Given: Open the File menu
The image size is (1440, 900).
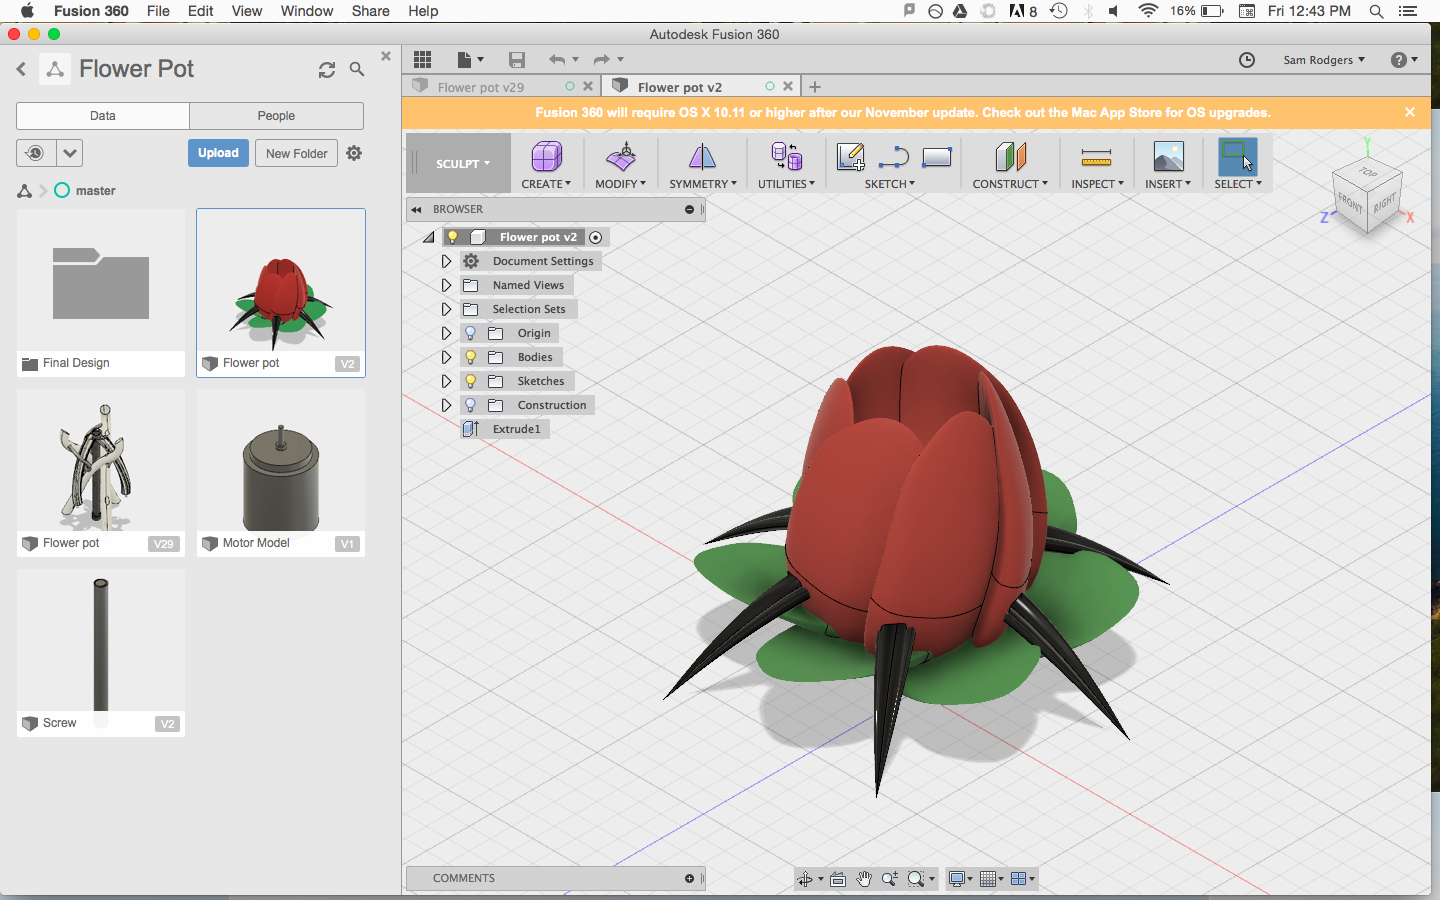Looking at the screenshot, I should pyautogui.click(x=158, y=11).
